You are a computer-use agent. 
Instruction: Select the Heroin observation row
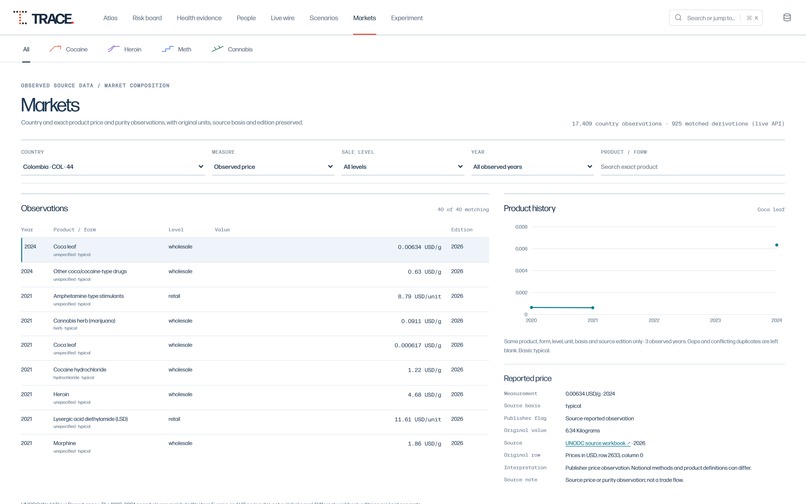pyautogui.click(x=255, y=398)
